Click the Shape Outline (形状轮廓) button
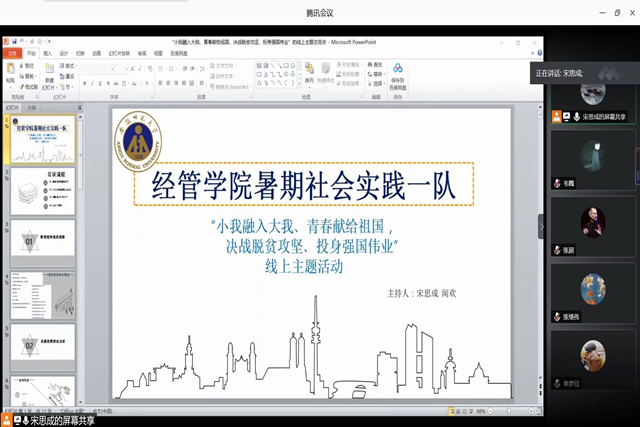640x427 pixels. [x=349, y=74]
